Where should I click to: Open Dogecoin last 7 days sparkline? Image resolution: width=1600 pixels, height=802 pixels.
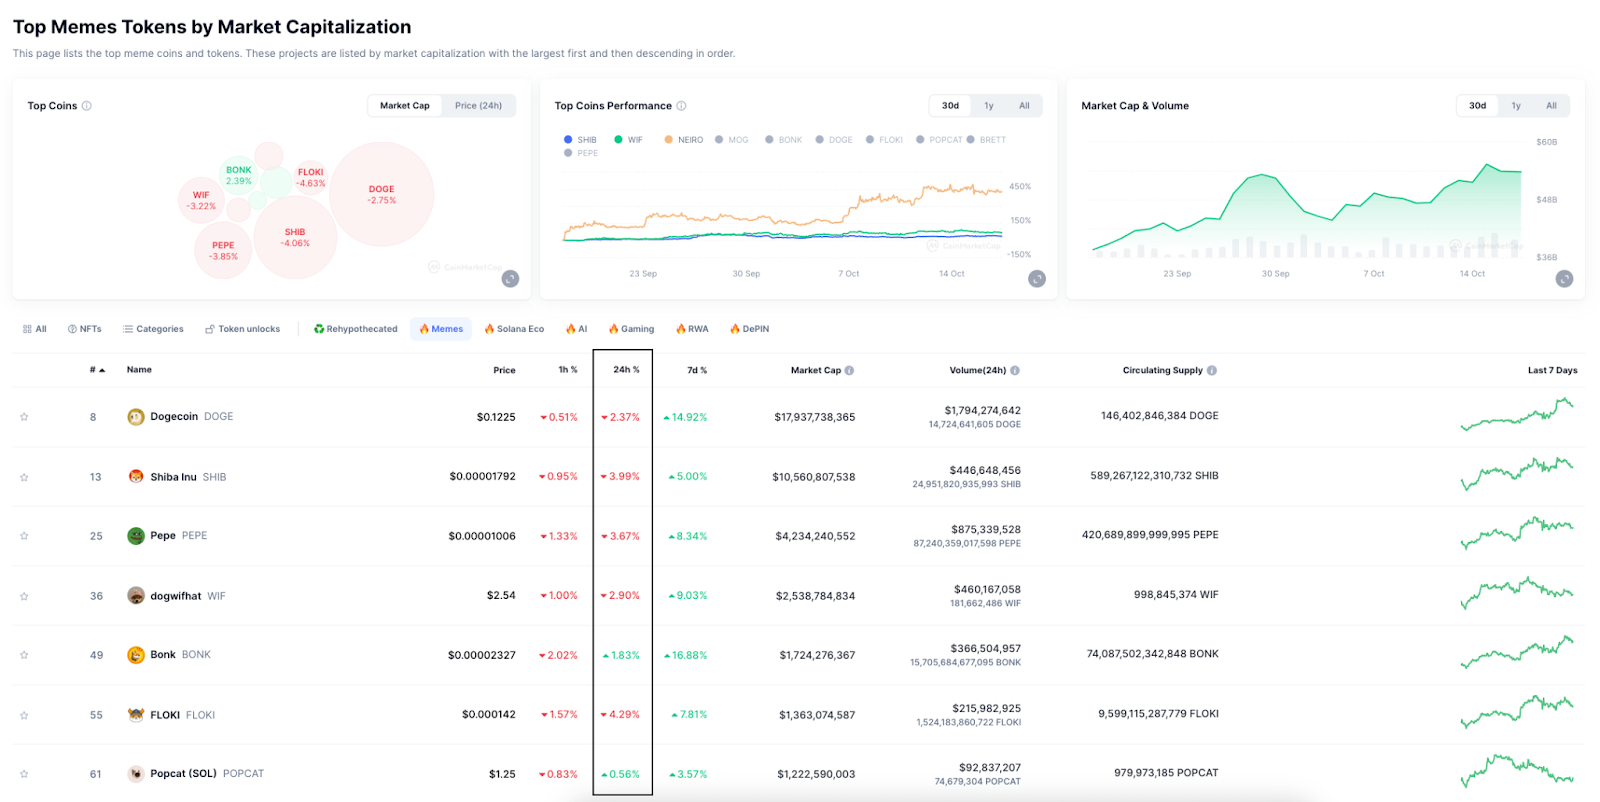(1517, 415)
